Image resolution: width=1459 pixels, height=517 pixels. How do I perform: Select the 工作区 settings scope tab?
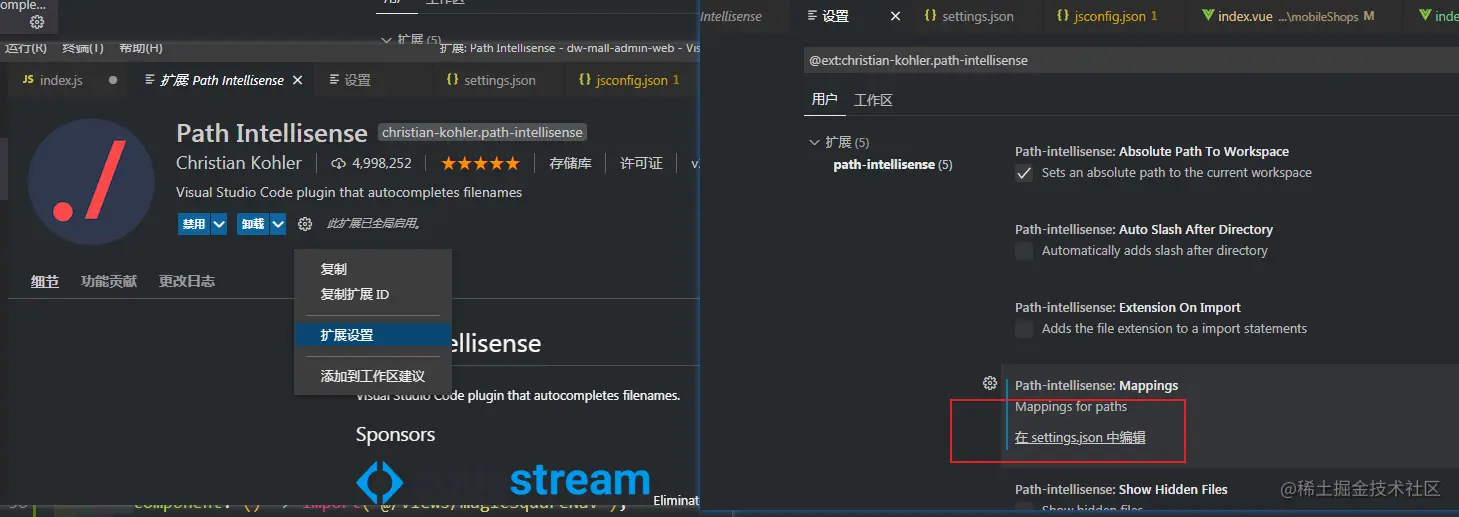873,99
